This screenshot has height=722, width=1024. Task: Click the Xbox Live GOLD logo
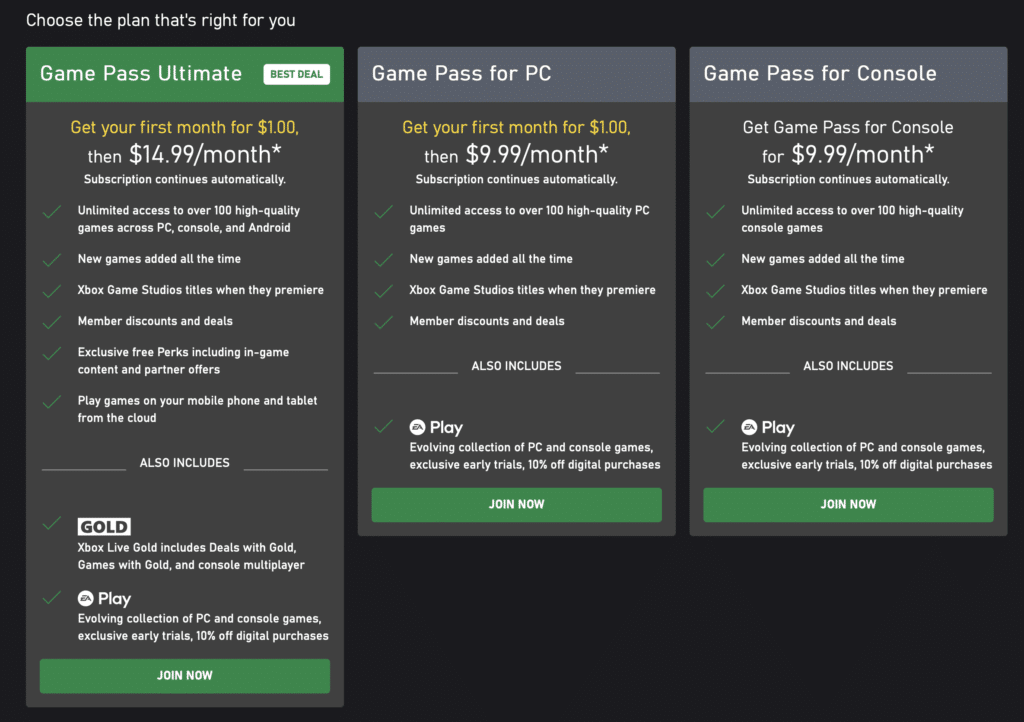tap(104, 526)
